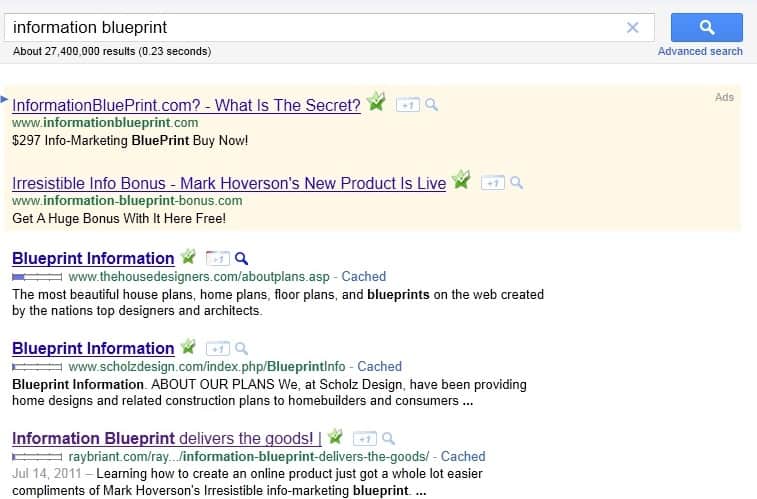This screenshot has height=499, width=757.
Task: Click the +1 button beside the Irresistible Info Bonus ad
Action: 492,183
